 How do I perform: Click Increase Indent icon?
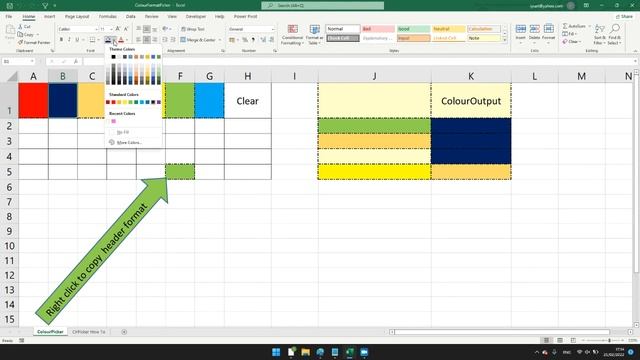click(173, 40)
